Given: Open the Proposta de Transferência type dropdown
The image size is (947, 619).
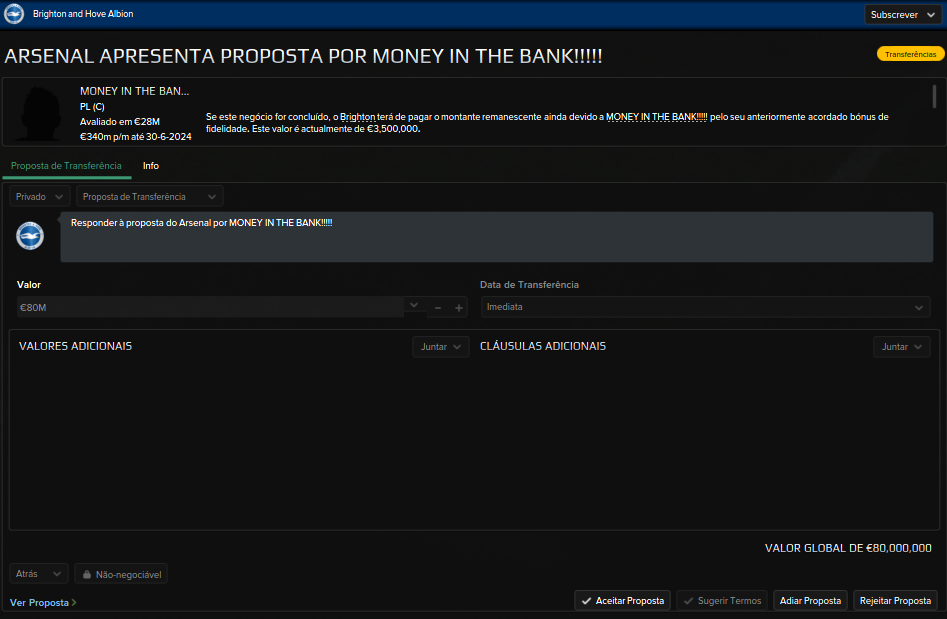Looking at the screenshot, I should [149, 197].
